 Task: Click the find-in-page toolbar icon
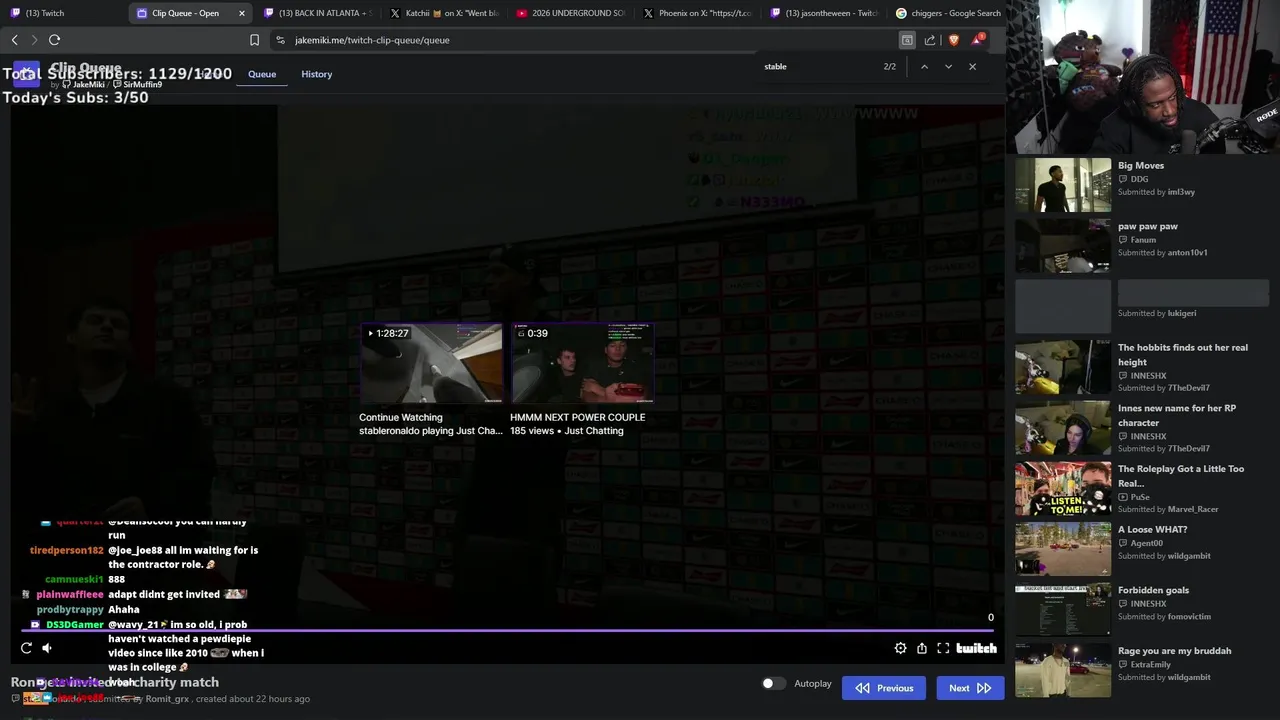point(907,40)
